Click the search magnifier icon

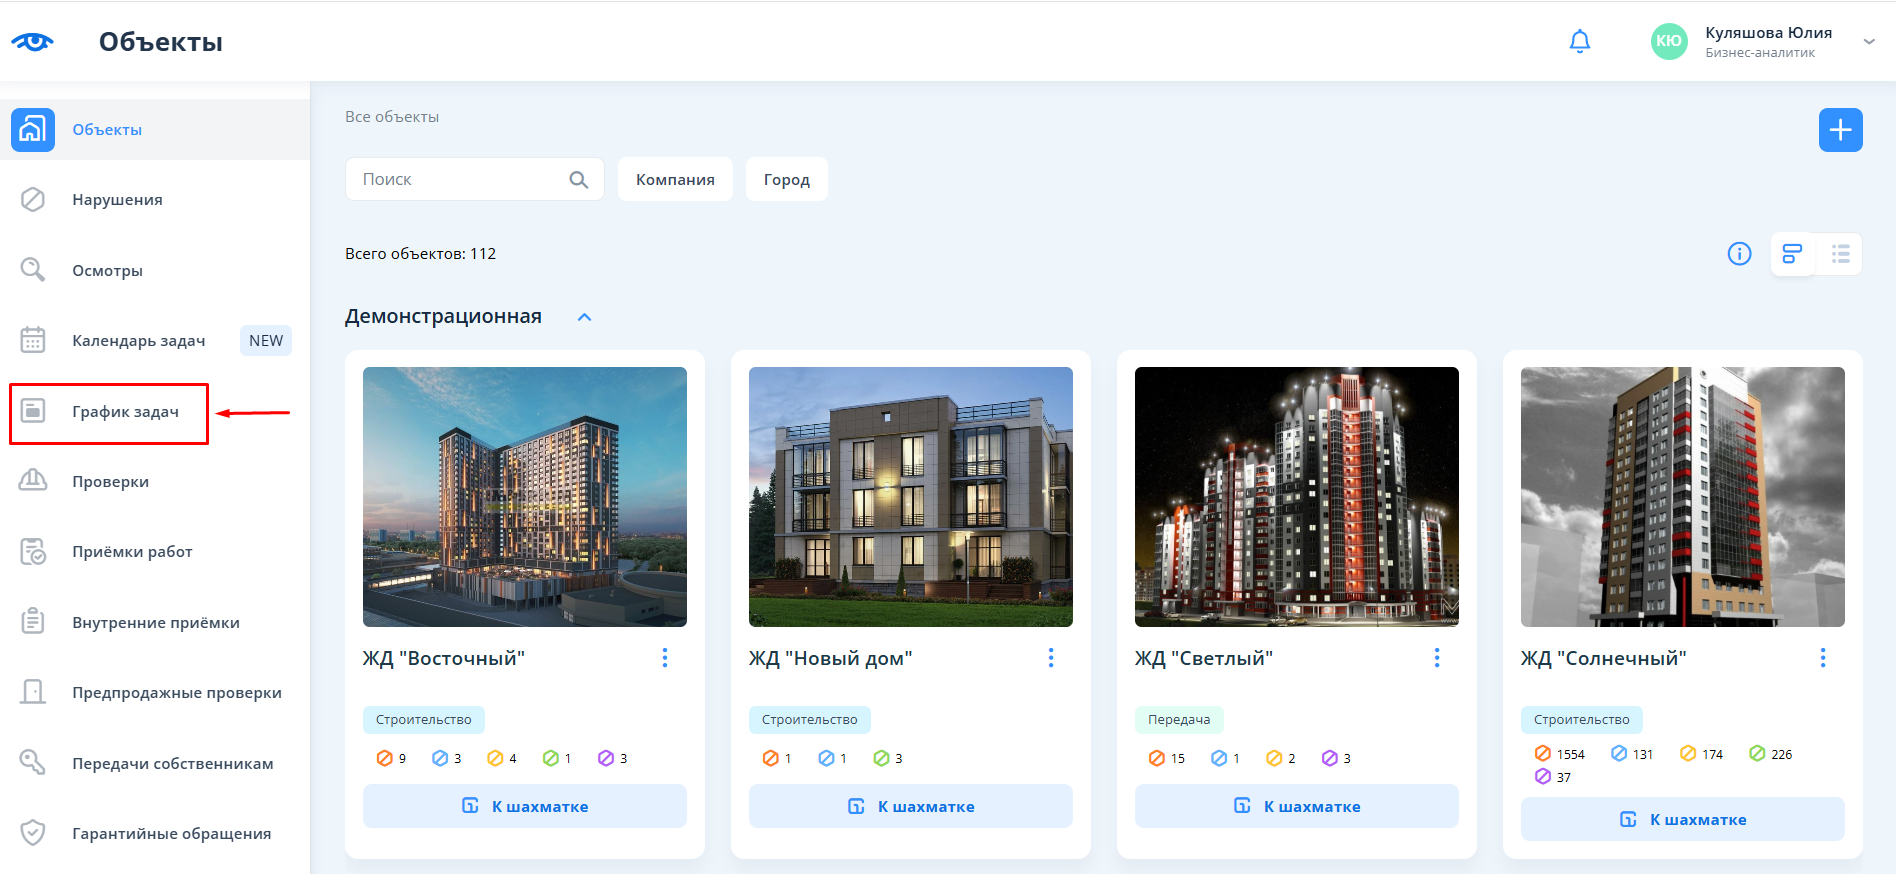pyautogui.click(x=578, y=180)
